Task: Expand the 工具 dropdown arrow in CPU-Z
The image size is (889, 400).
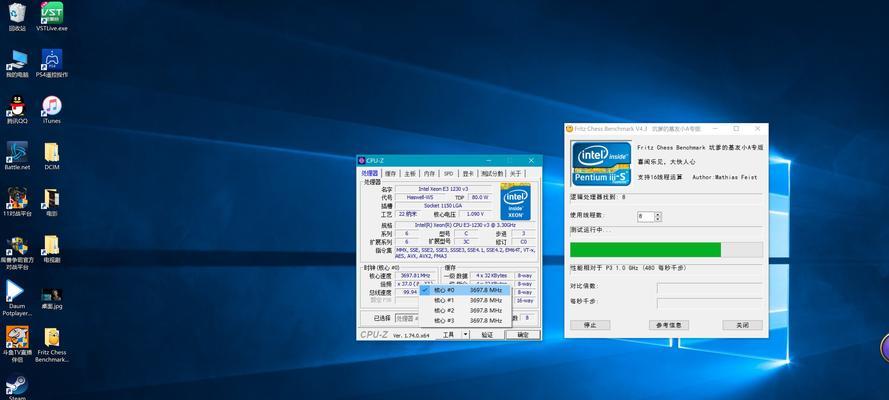Action: tap(465, 335)
